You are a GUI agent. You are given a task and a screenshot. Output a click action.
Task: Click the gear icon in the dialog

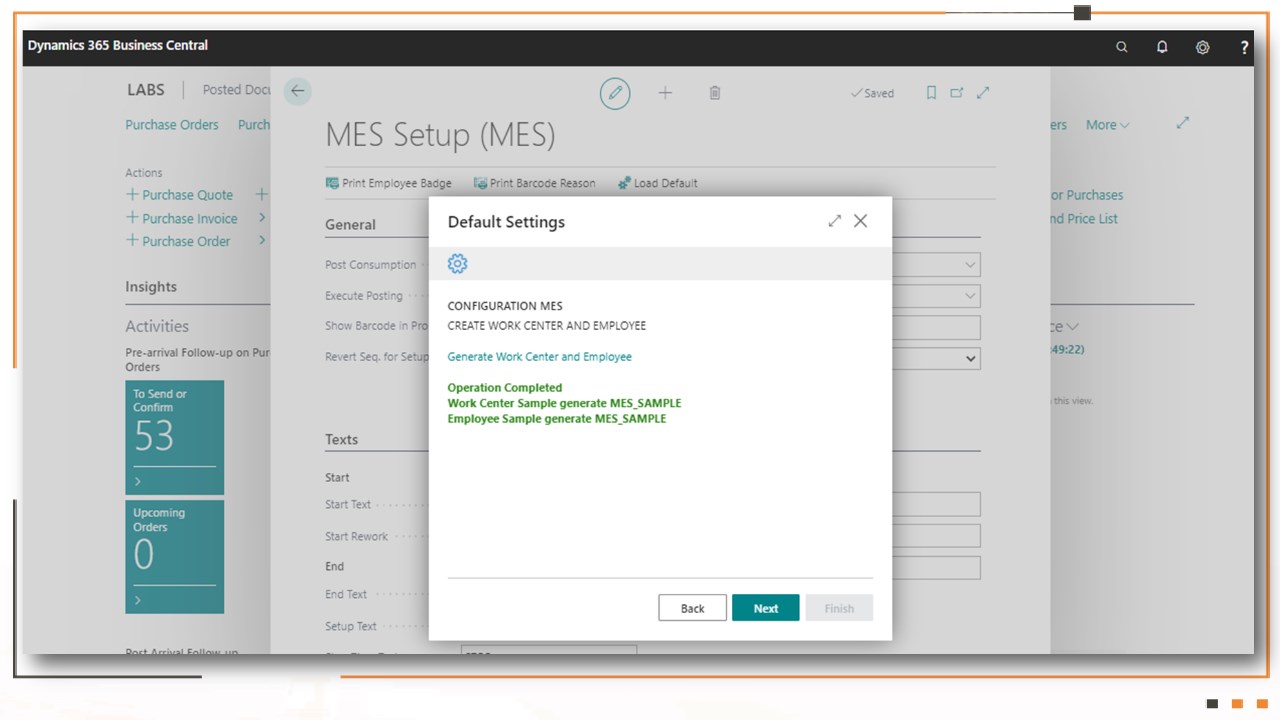point(457,264)
